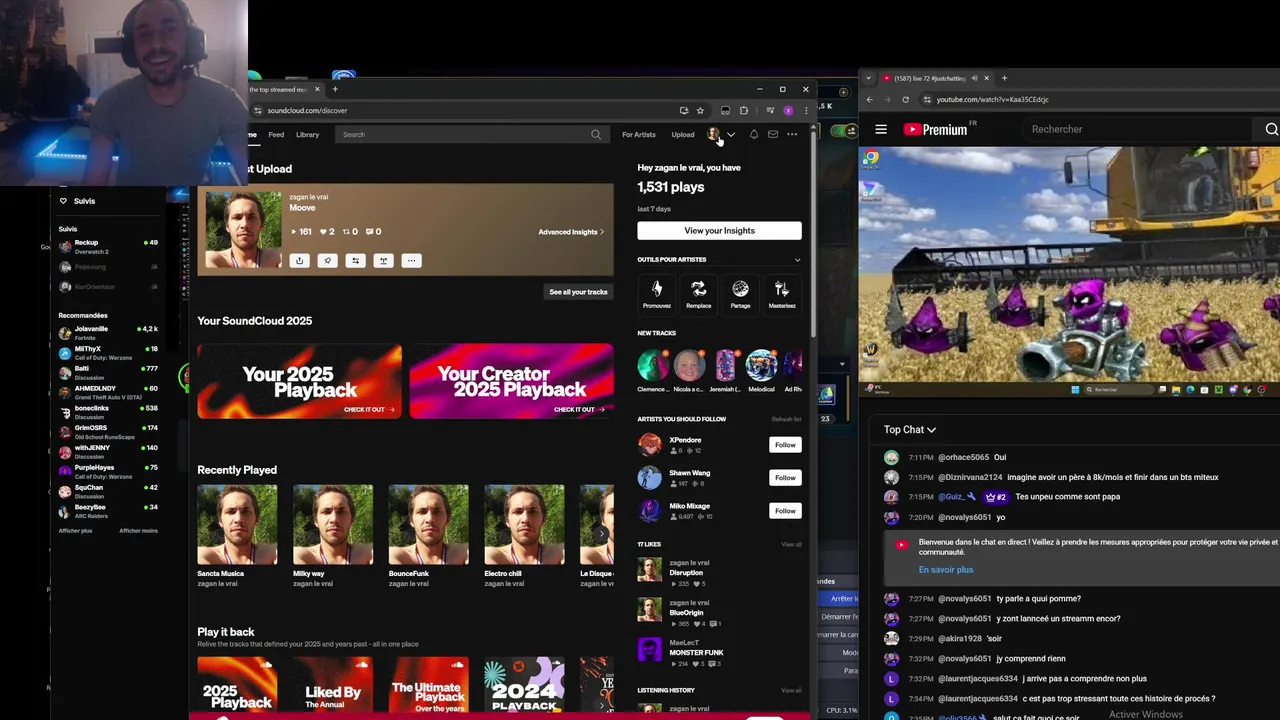
Task: Click View your Insights button
Action: point(719,231)
